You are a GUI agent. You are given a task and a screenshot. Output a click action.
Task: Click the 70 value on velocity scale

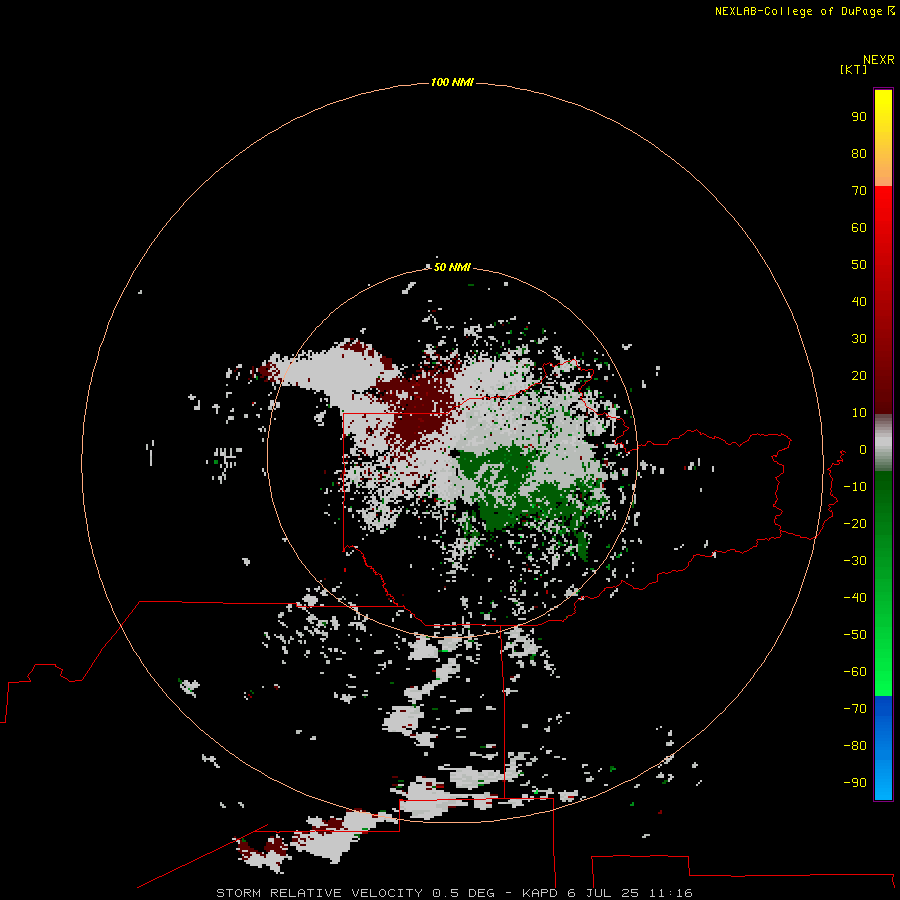pyautogui.click(x=859, y=191)
